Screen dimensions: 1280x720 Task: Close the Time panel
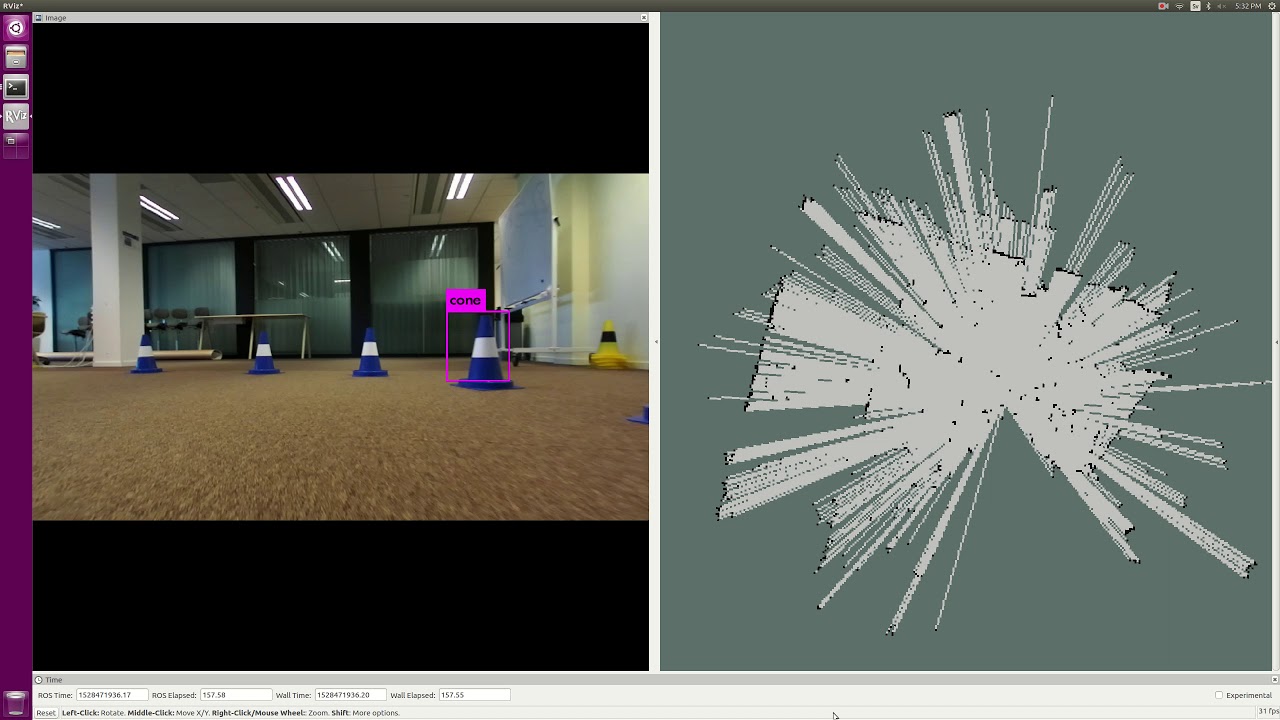[x=1274, y=680]
